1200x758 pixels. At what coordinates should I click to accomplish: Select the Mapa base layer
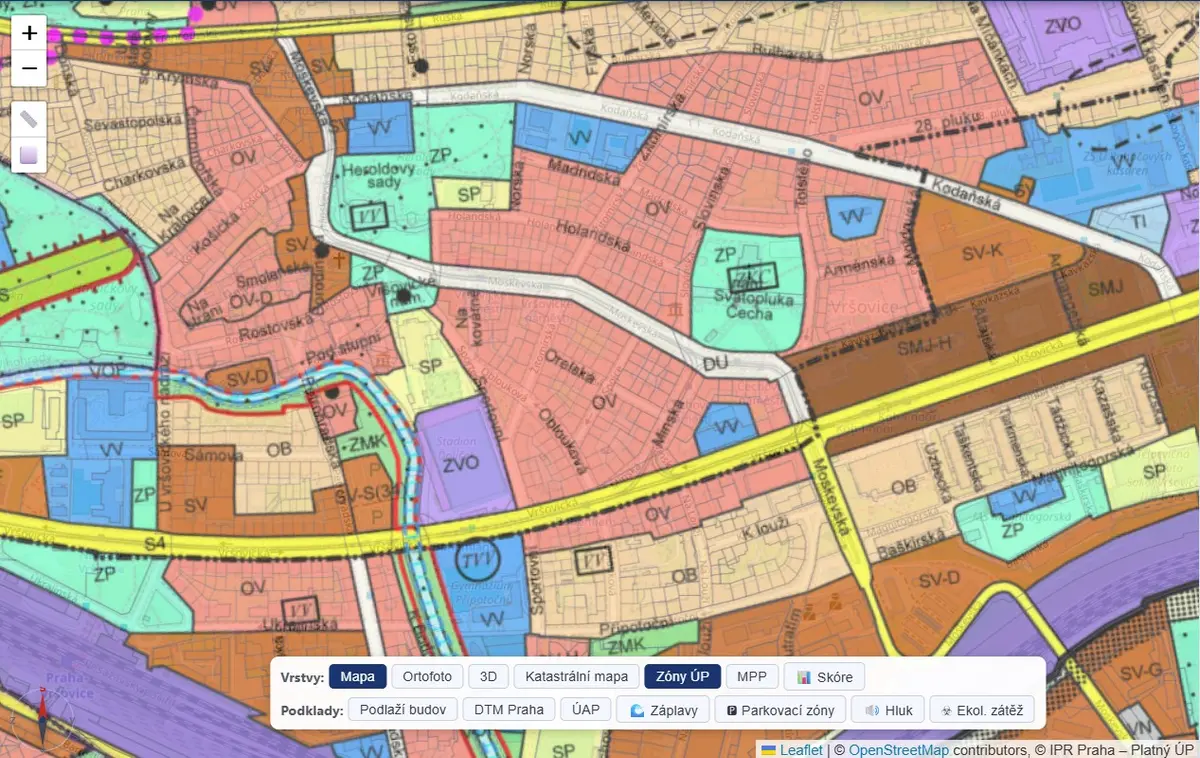pos(357,677)
